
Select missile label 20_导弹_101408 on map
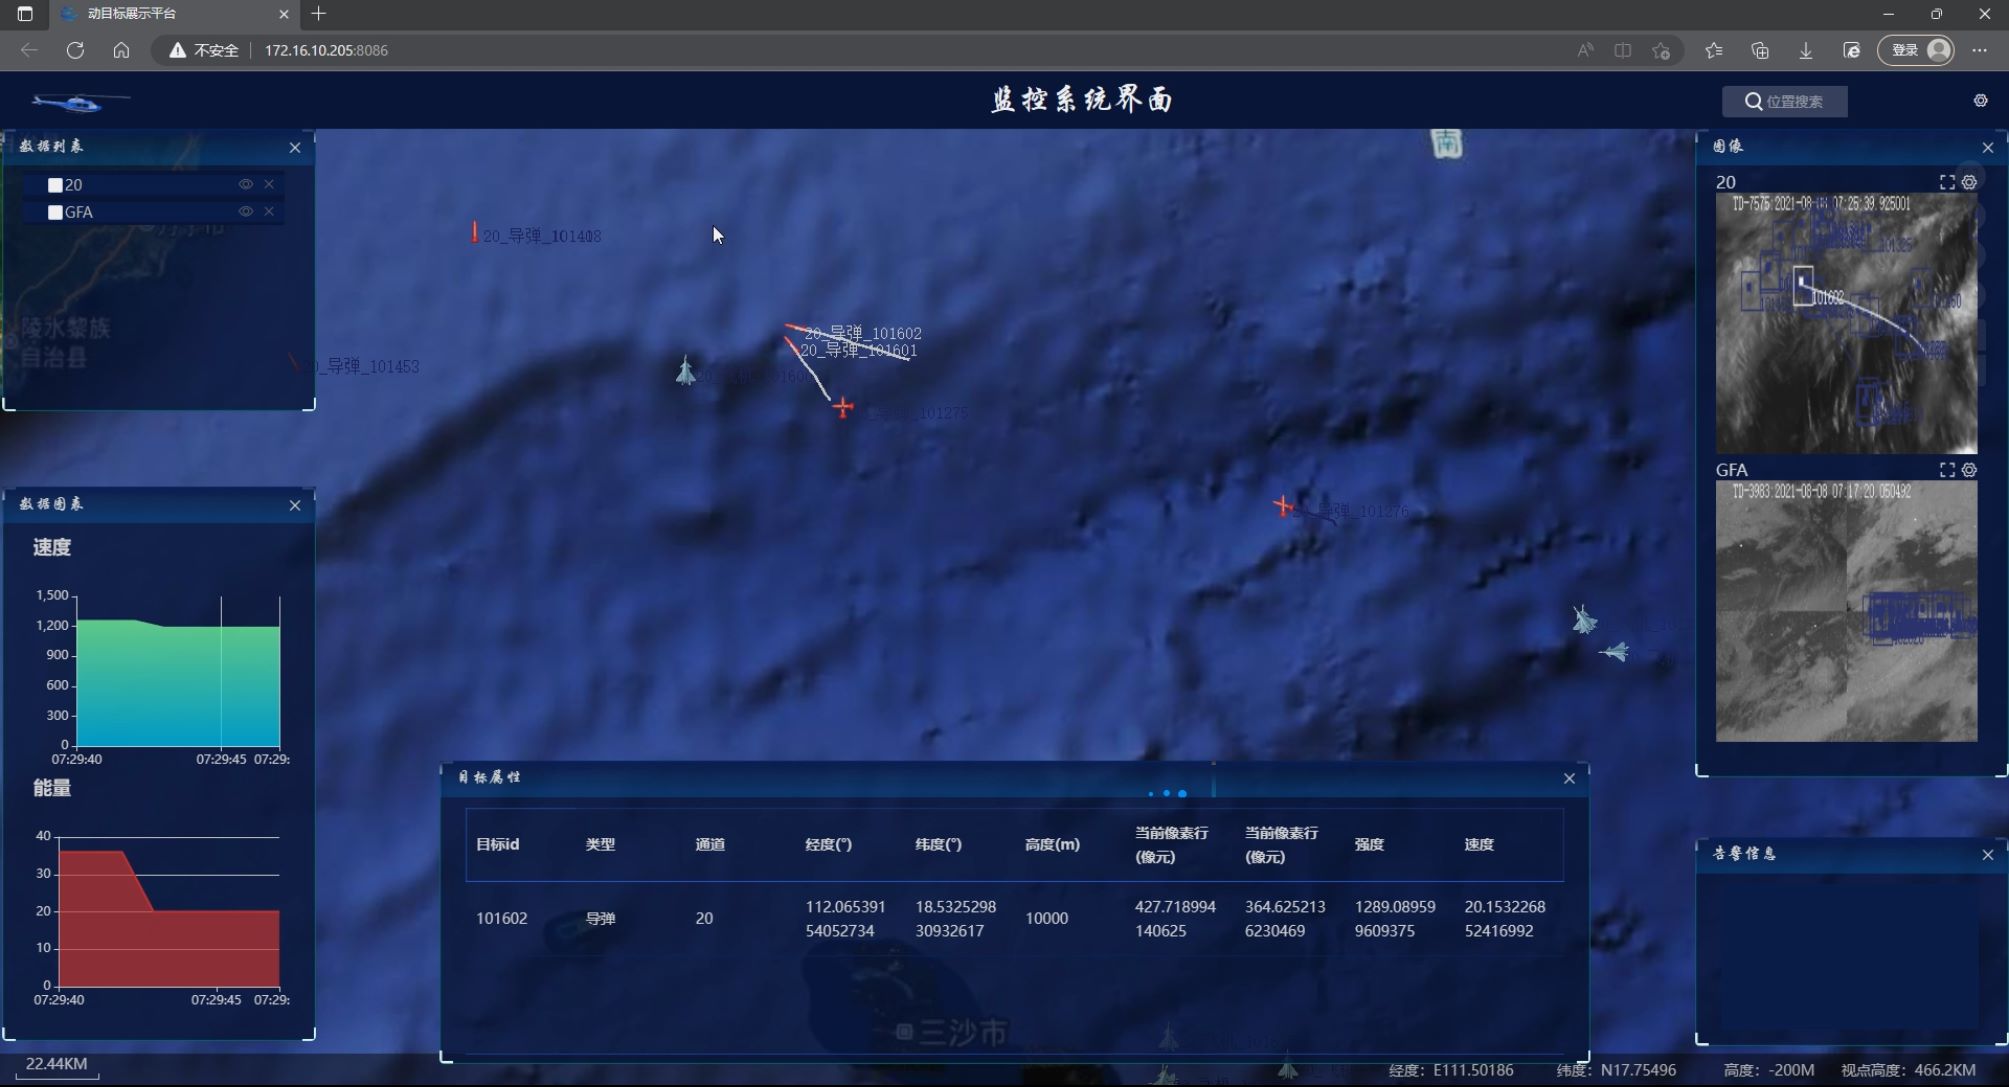tap(541, 236)
